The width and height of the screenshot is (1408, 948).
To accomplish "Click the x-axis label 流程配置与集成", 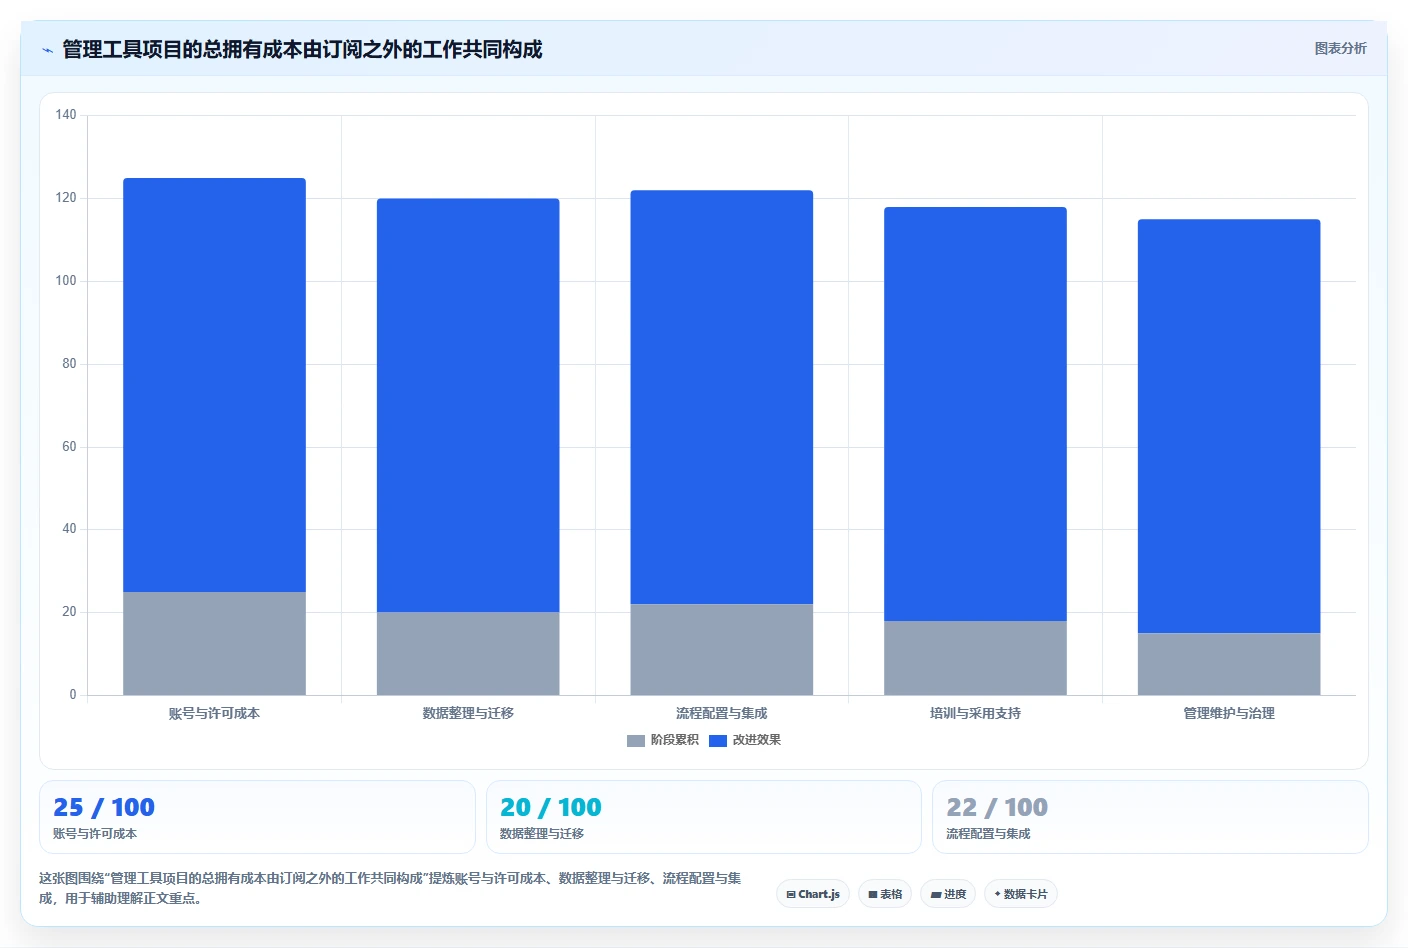I will click(x=722, y=713).
